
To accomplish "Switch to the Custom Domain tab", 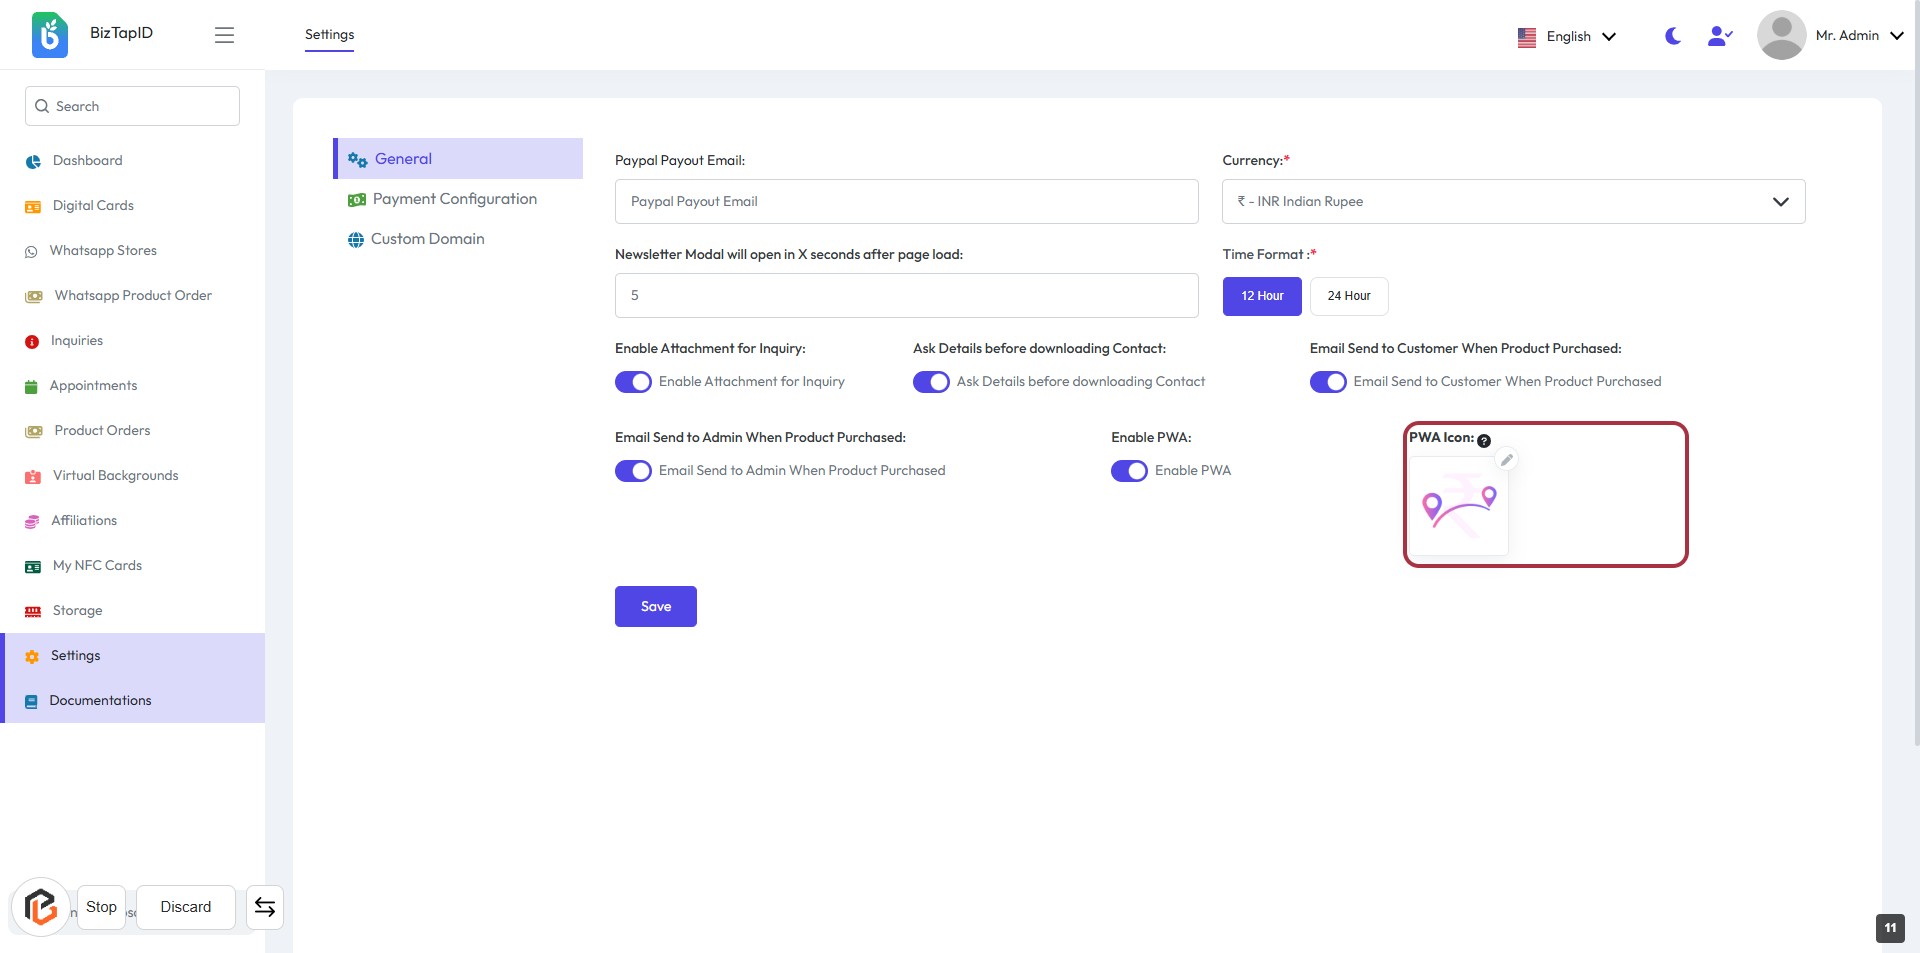I will (x=427, y=239).
